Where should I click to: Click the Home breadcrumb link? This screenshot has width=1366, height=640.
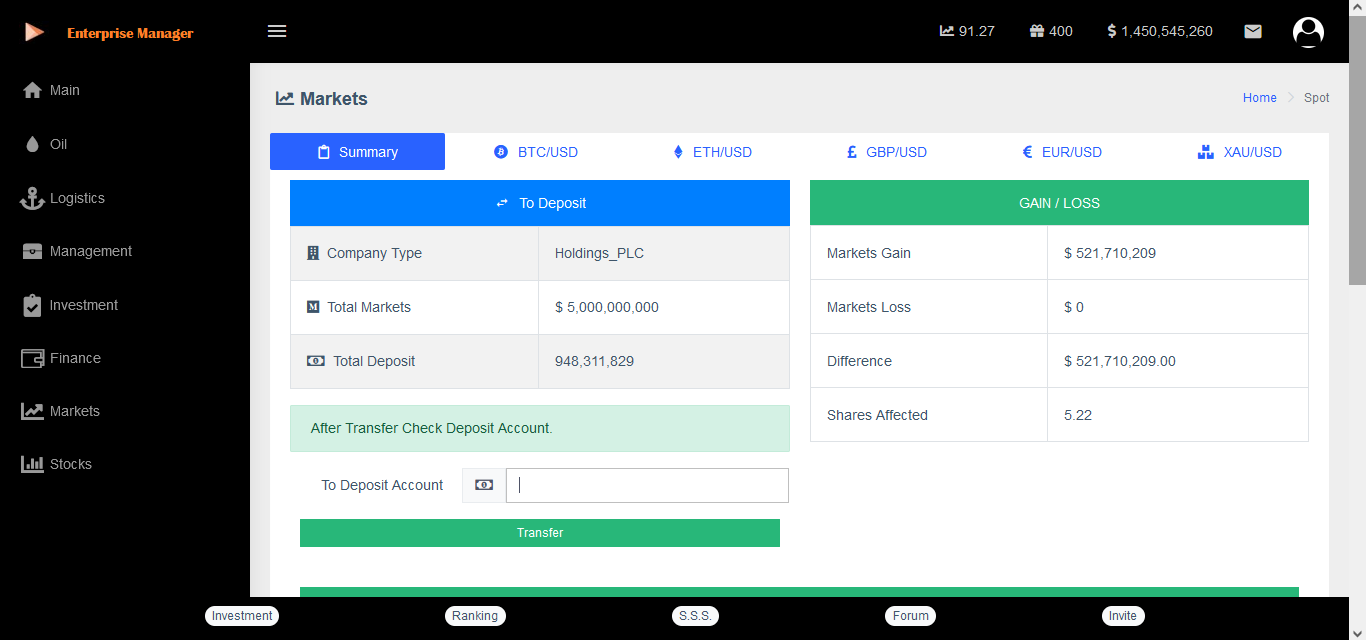click(x=1259, y=98)
